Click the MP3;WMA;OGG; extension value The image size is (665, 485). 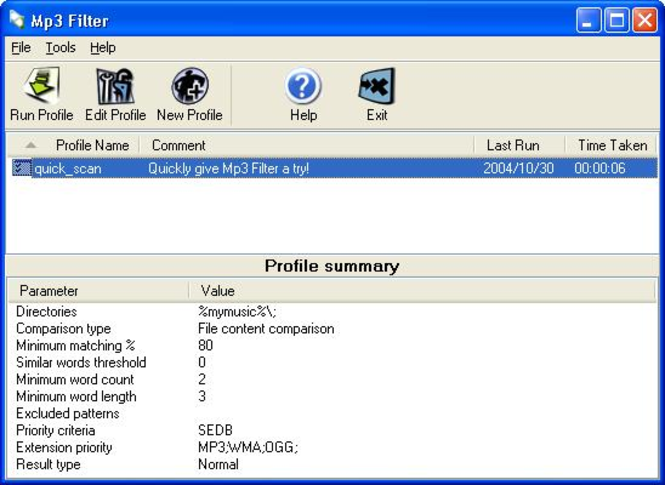coord(248,447)
